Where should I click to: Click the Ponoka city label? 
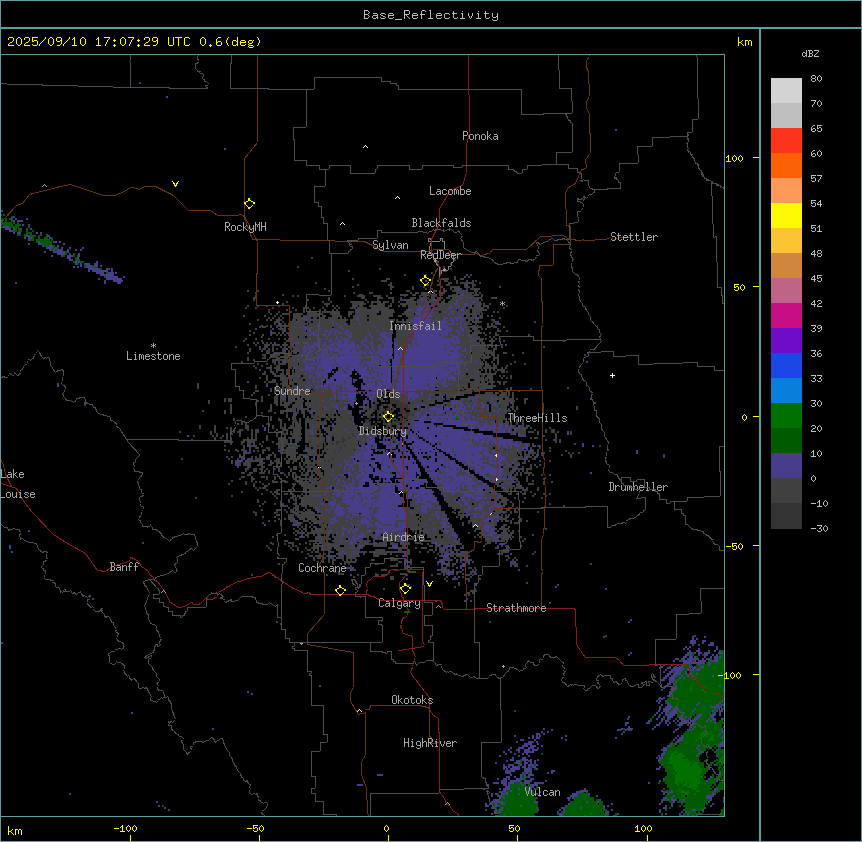[480, 136]
